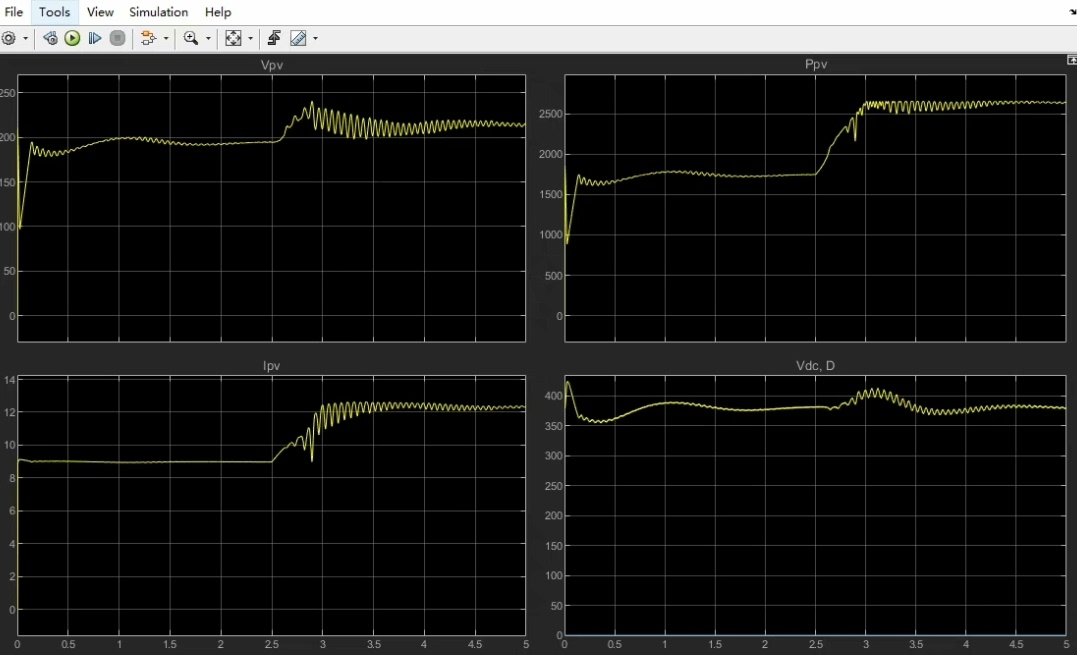Click the 2.5 x-axis tick under Ipv plot

[272, 644]
